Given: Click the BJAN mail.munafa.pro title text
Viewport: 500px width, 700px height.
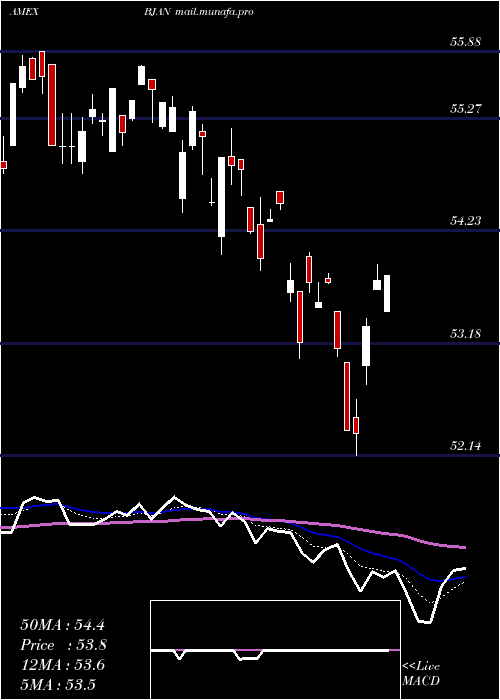Looking at the screenshot, I should (x=199, y=12).
